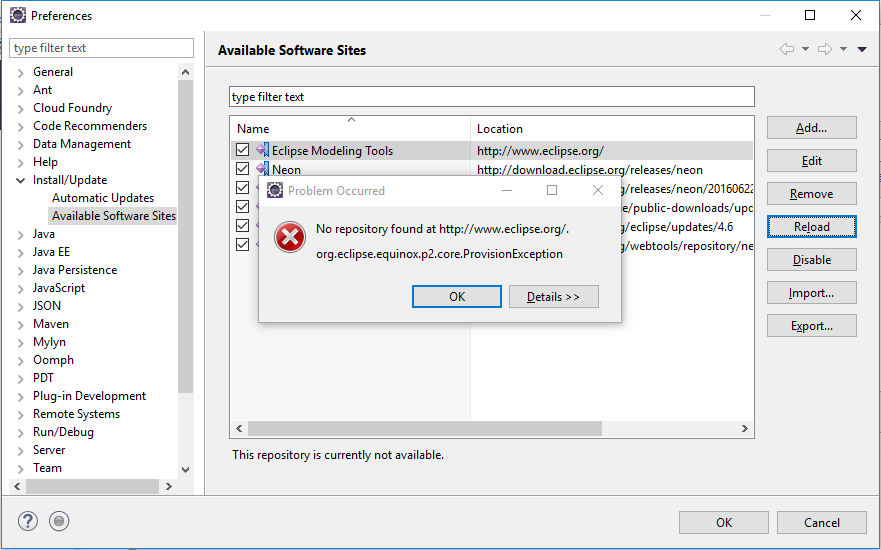Select Available Software Sites tree item
Screen dimensions: 881x550
point(113,216)
